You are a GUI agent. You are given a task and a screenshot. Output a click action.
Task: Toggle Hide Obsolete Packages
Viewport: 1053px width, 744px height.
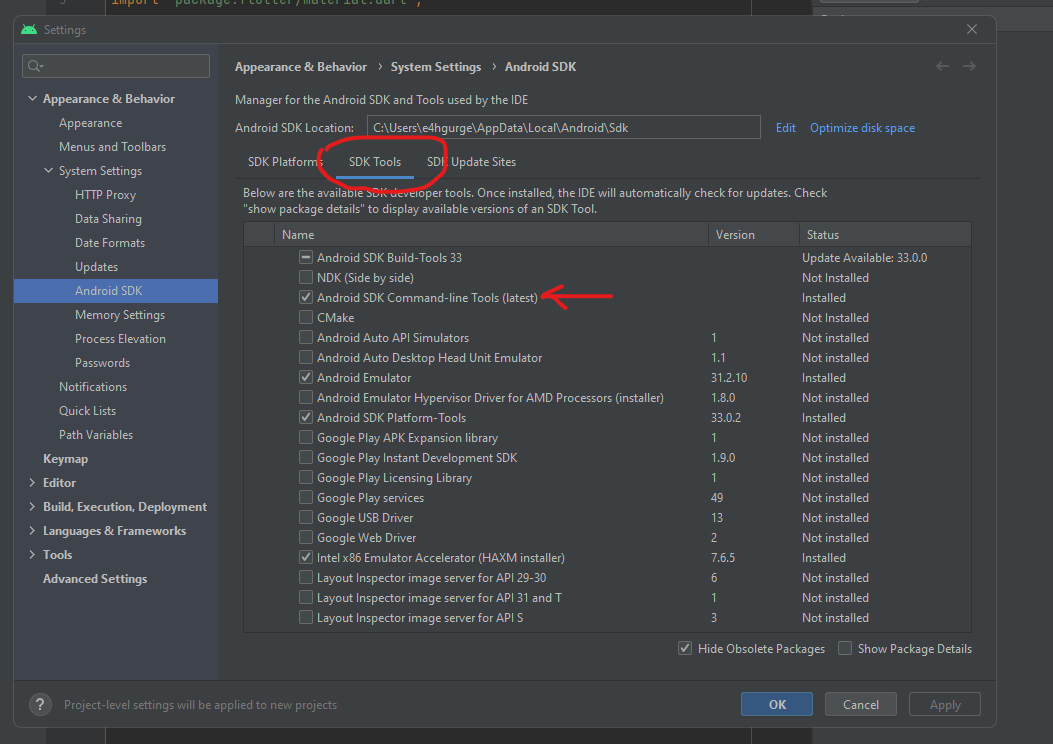[x=685, y=649]
